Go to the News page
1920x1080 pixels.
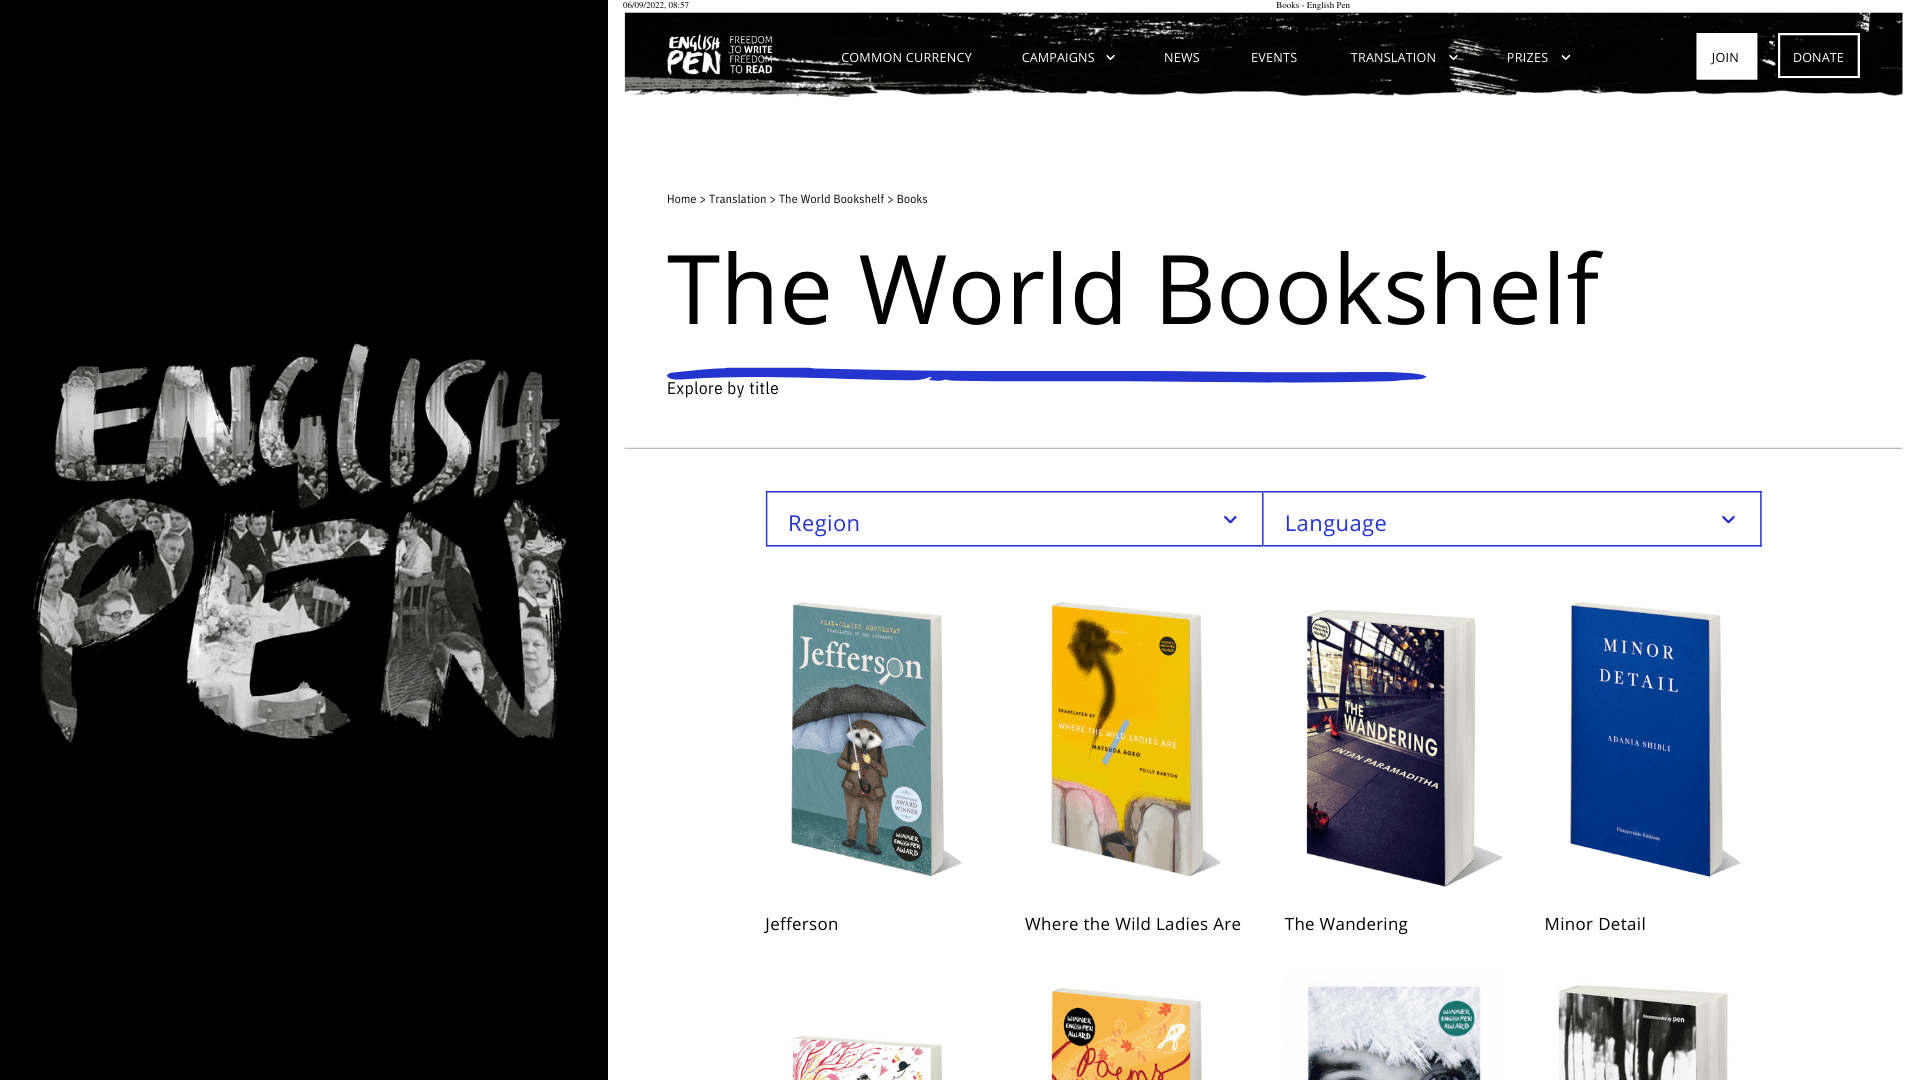tap(1181, 57)
